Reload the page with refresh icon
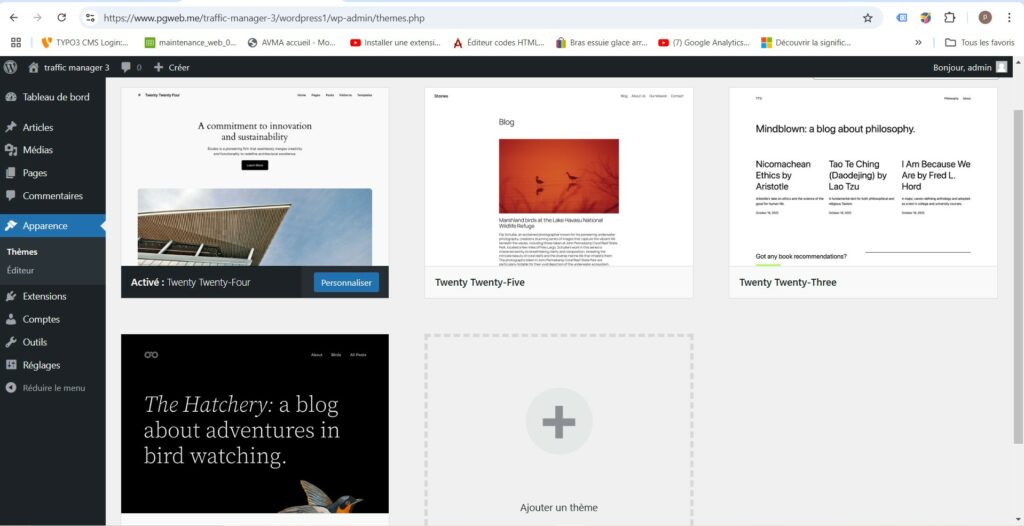Viewport: 1024px width, 526px height. [61, 18]
